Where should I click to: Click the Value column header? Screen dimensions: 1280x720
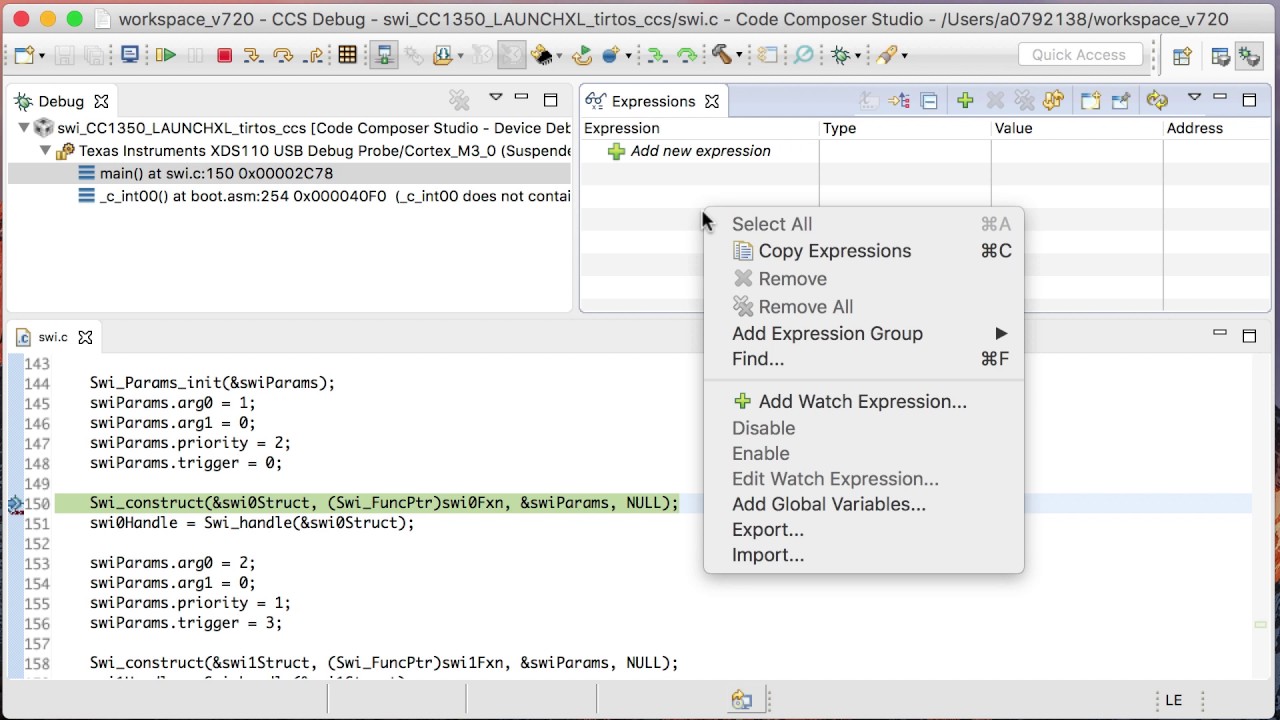(1076, 128)
